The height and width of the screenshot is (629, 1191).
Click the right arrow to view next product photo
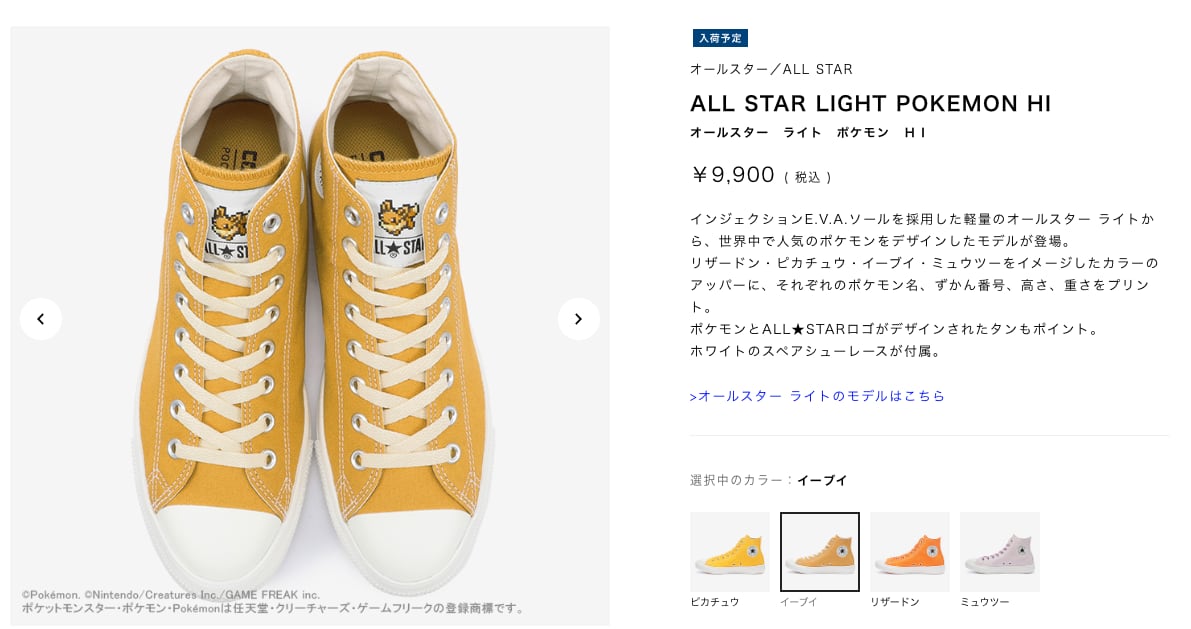tap(578, 318)
